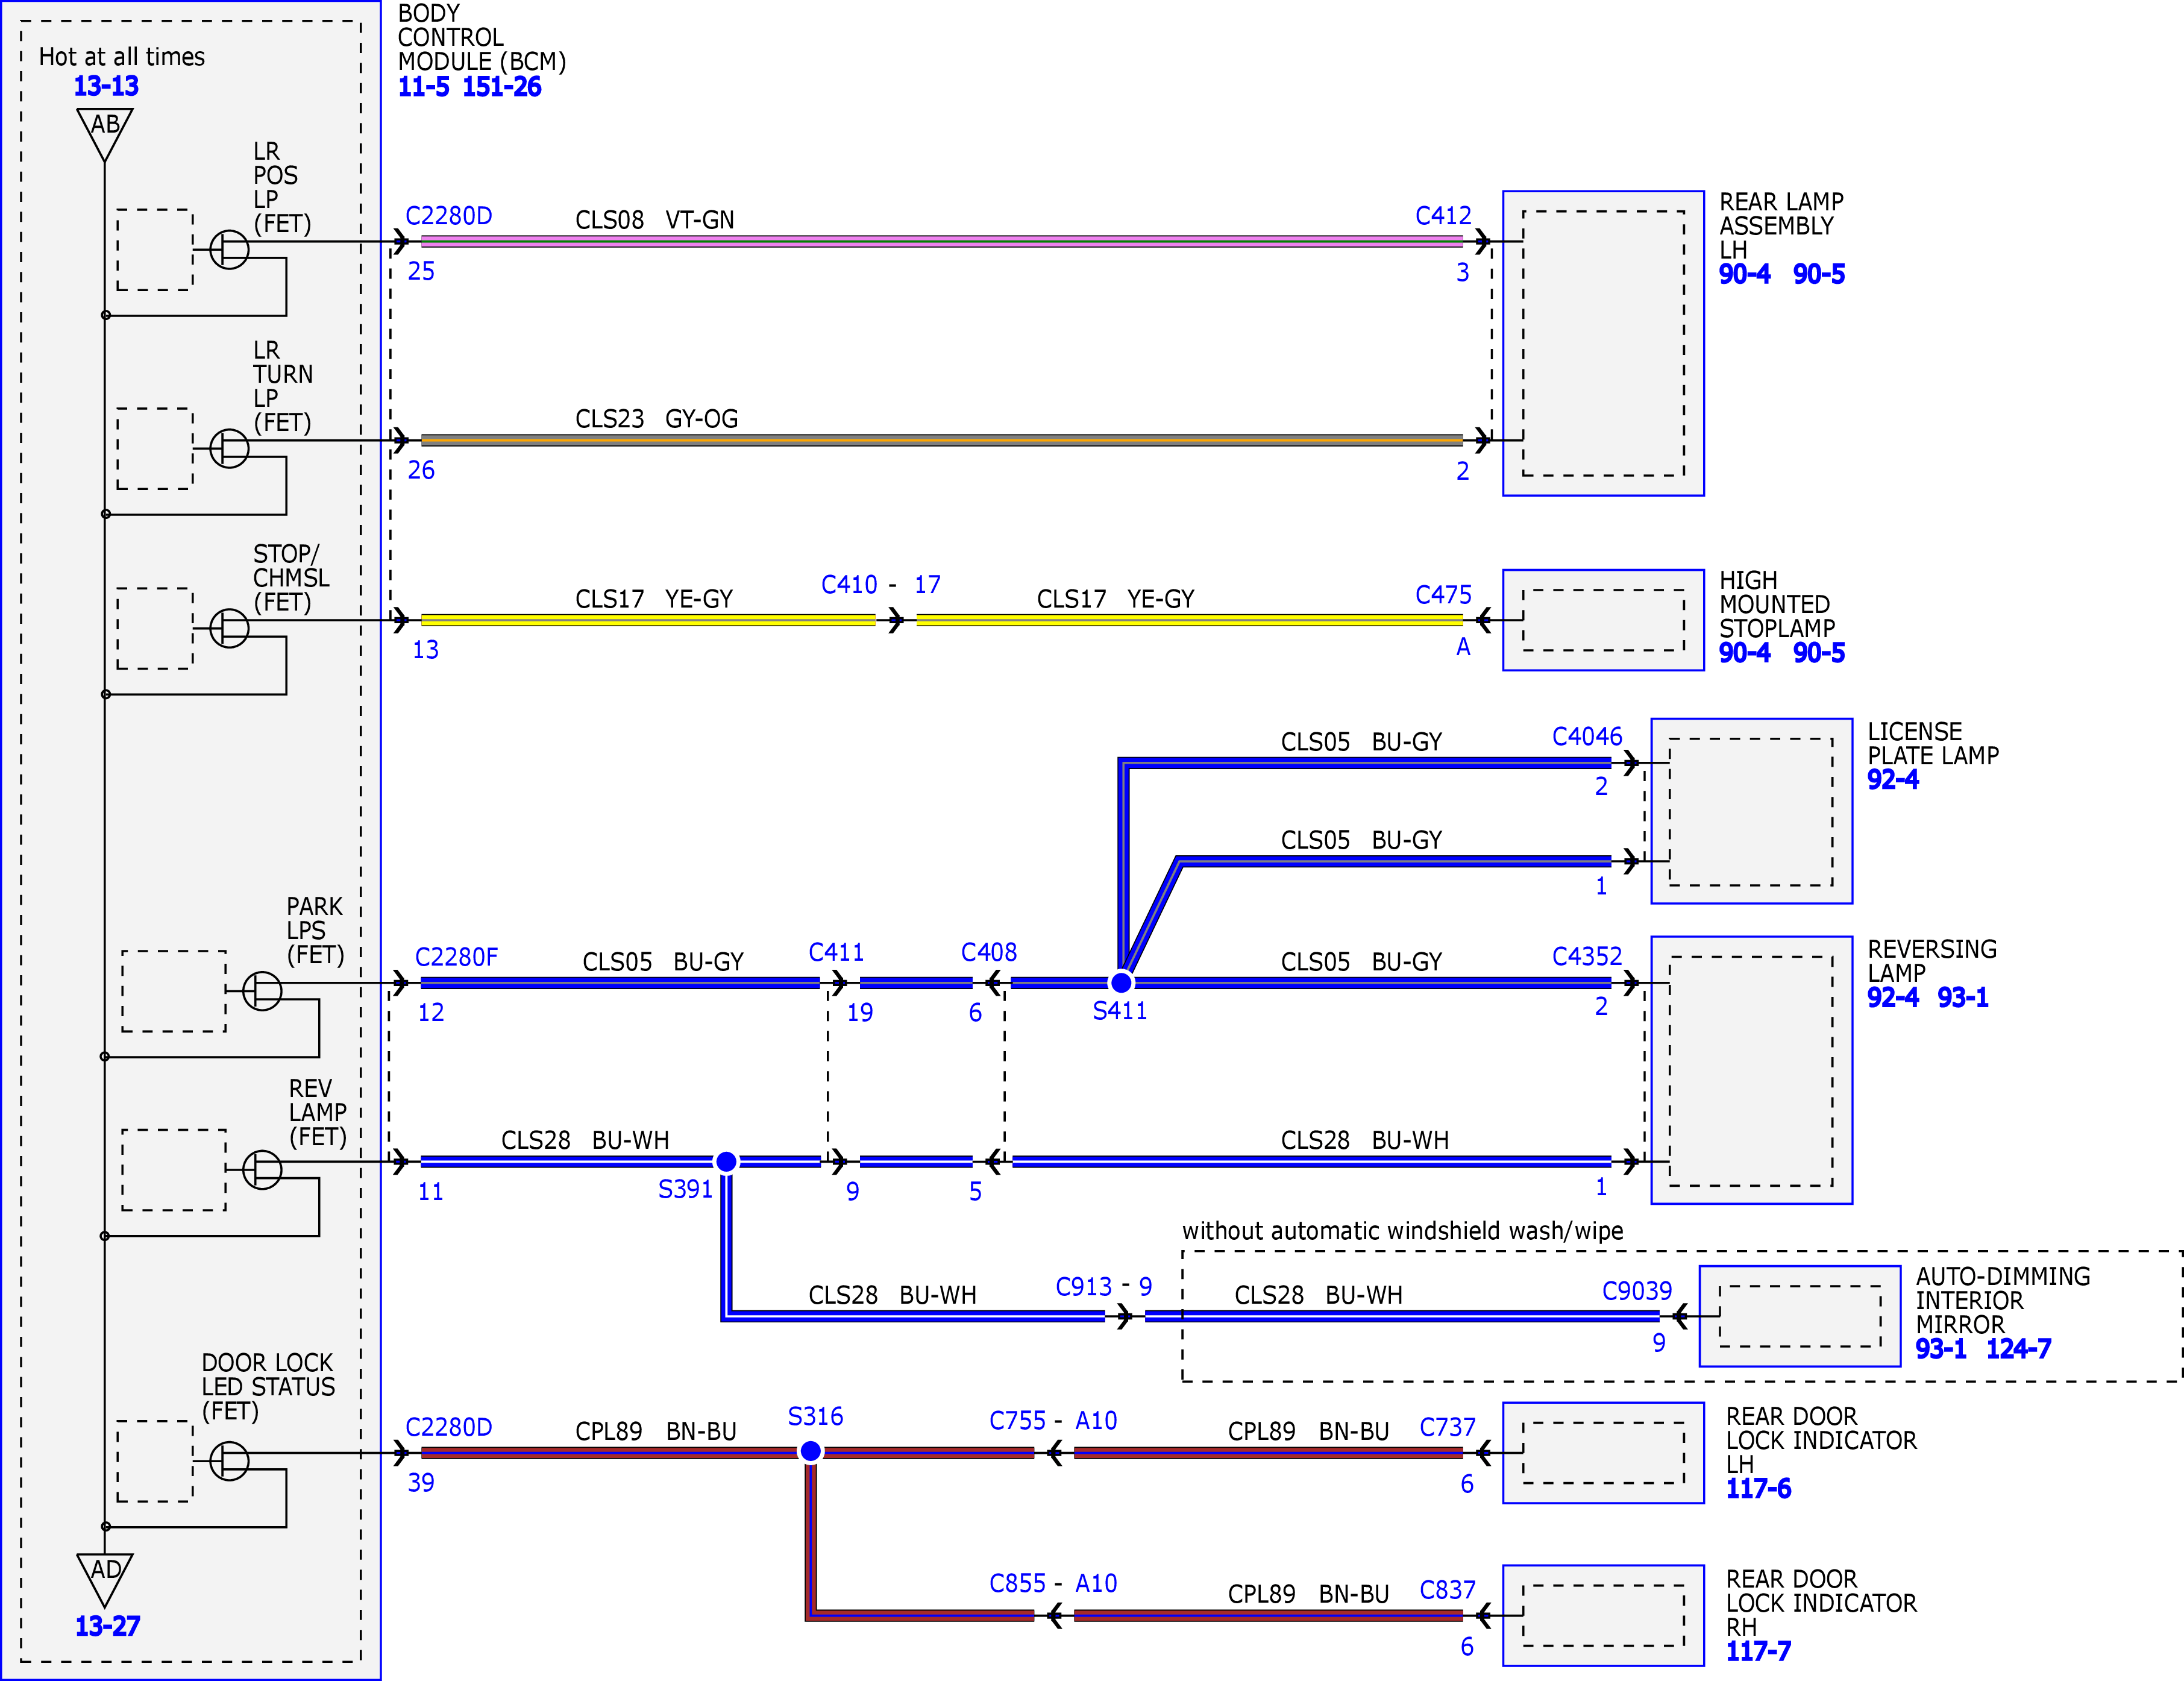
Task: Select the LR TURN LP FET transistor symbol
Action: (x=229, y=448)
